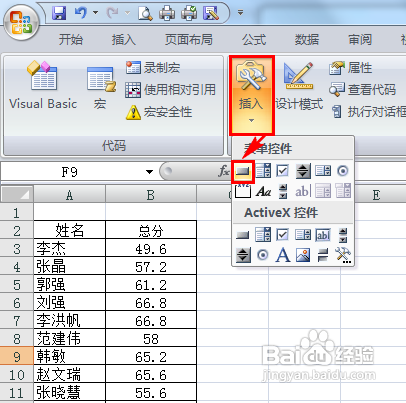Insert an ActiveX List Box
This screenshot has width=406, height=403.
tap(303, 235)
